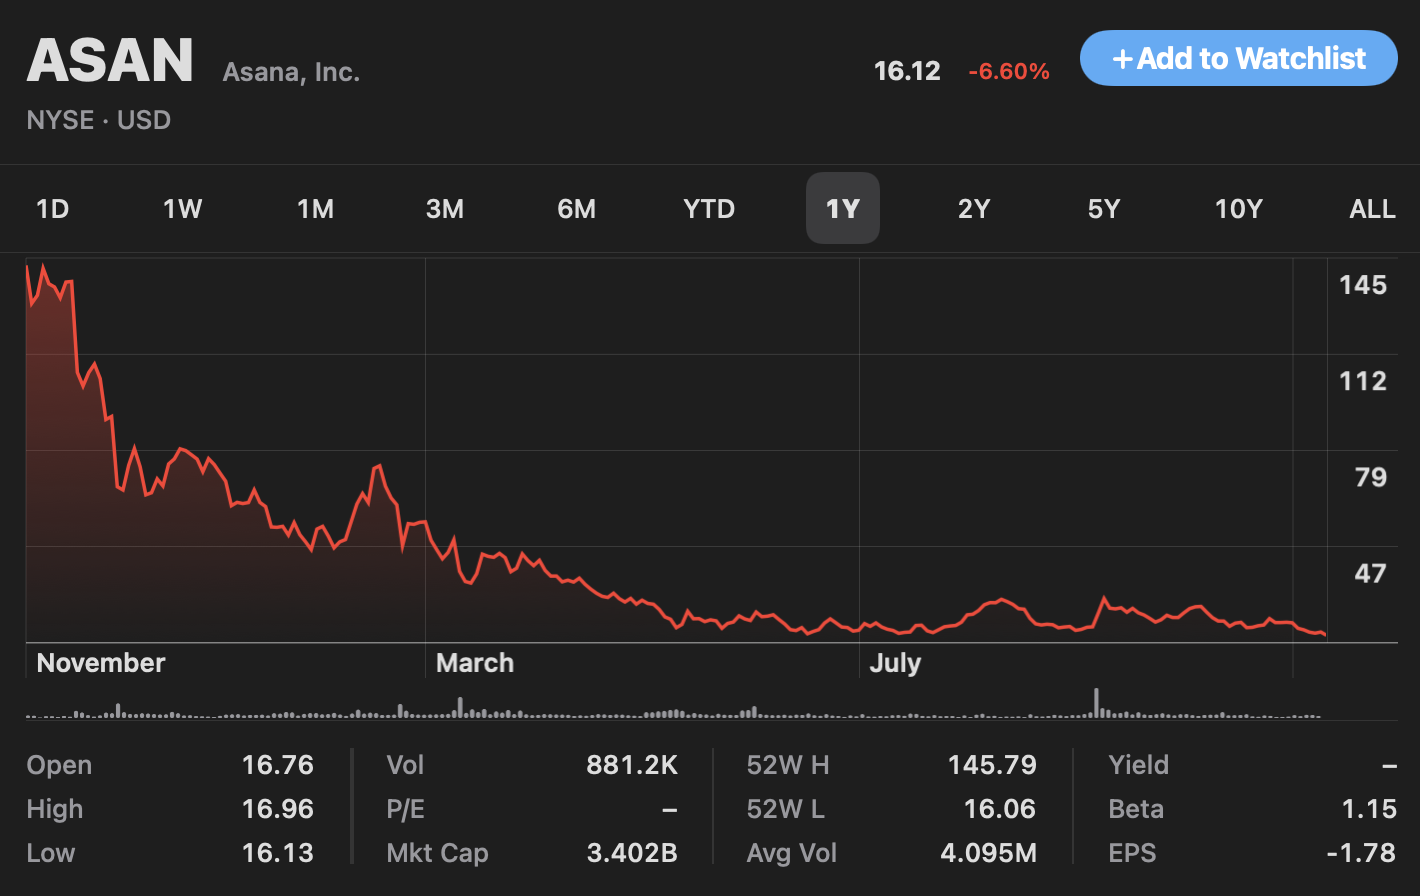Click the November axis label
This screenshot has height=896, width=1420.
coord(101,663)
